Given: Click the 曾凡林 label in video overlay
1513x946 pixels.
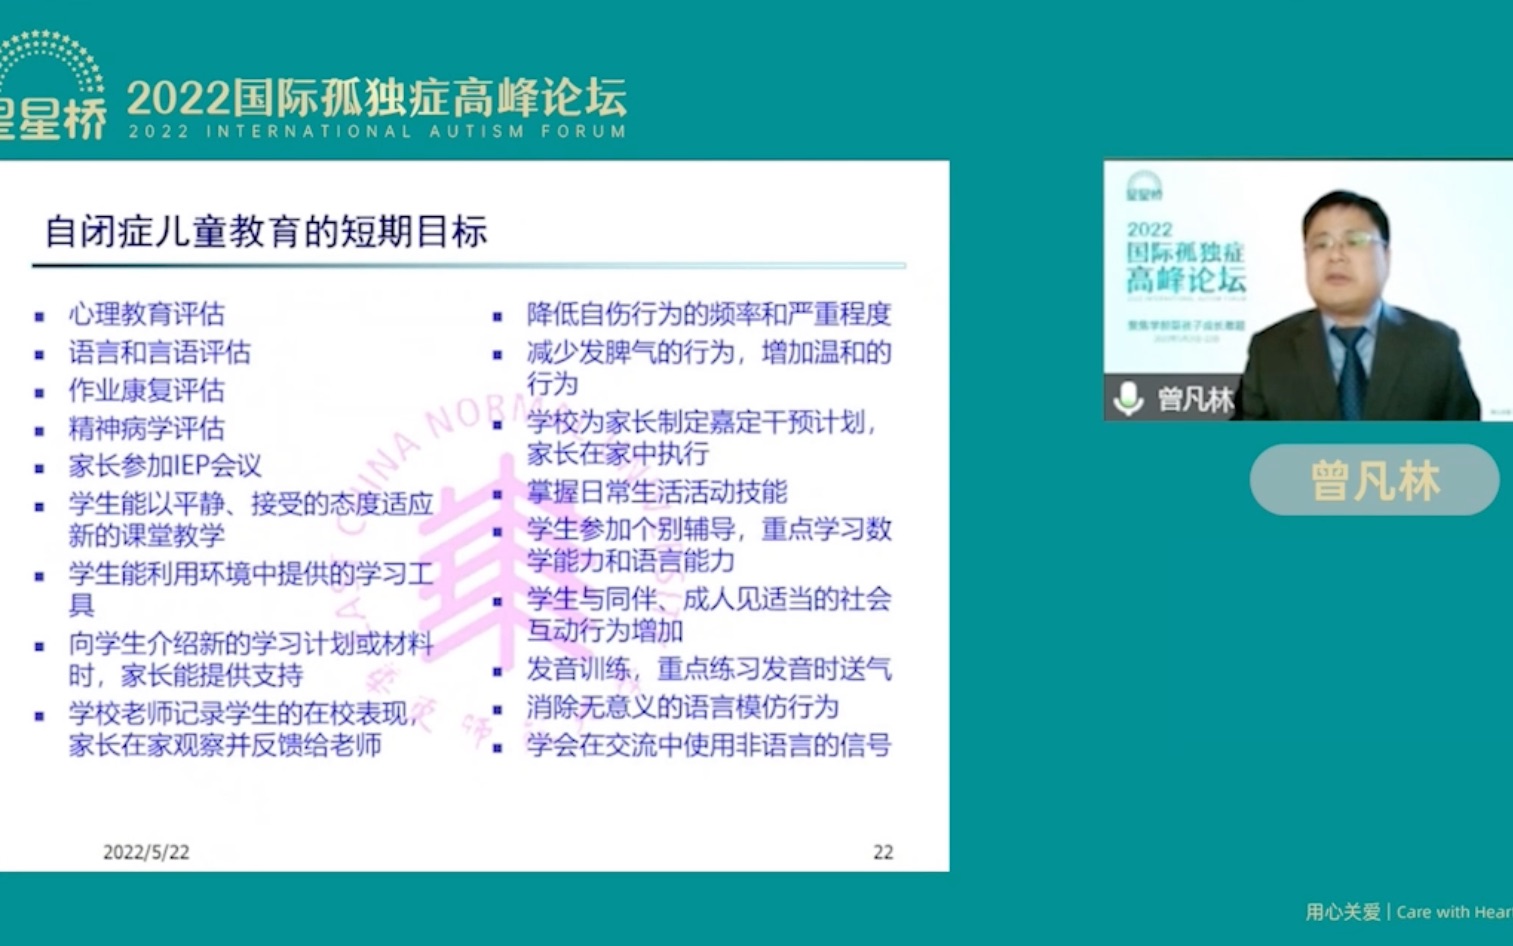Looking at the screenshot, I should click(x=1195, y=400).
